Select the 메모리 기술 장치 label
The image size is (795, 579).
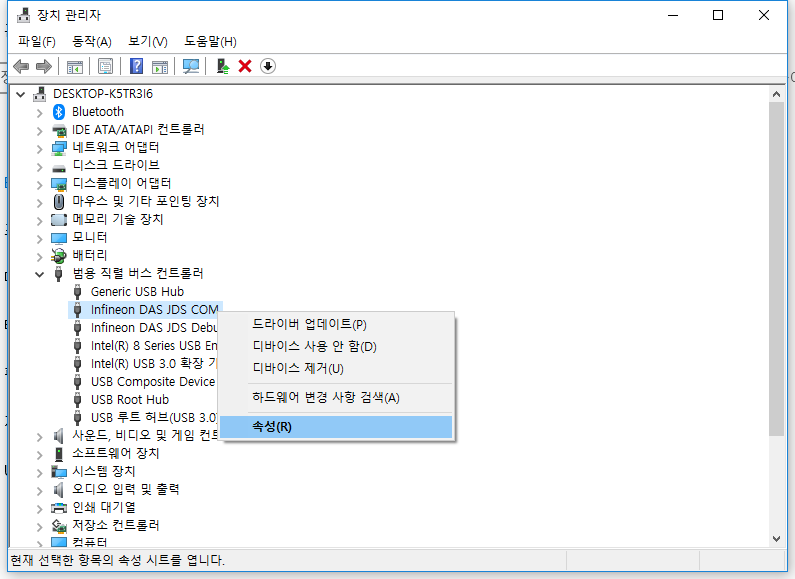tap(118, 220)
